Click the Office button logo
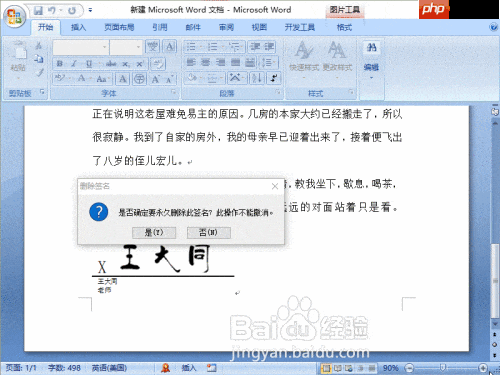Viewport: 500px width, 375px height. point(14,16)
